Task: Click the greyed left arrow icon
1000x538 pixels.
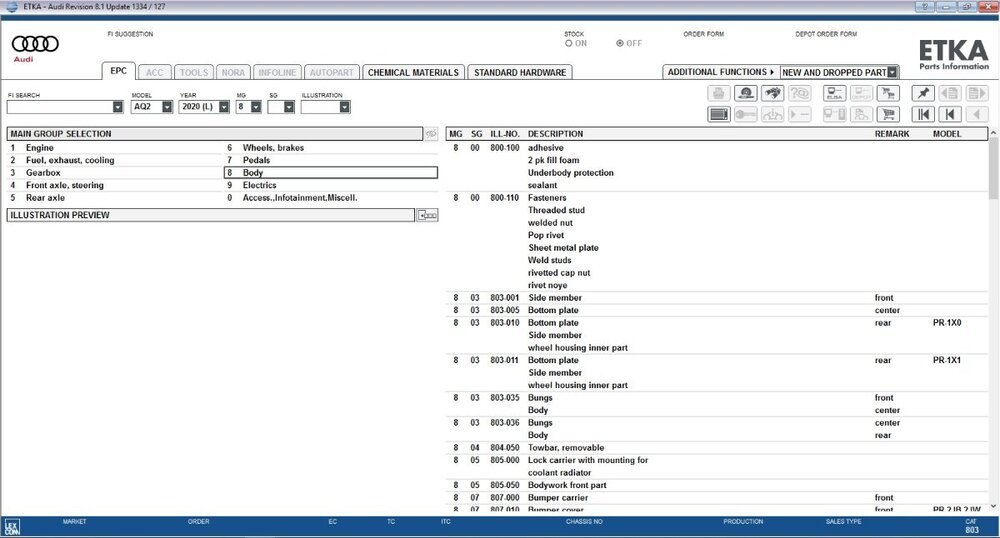Action: [x=976, y=114]
